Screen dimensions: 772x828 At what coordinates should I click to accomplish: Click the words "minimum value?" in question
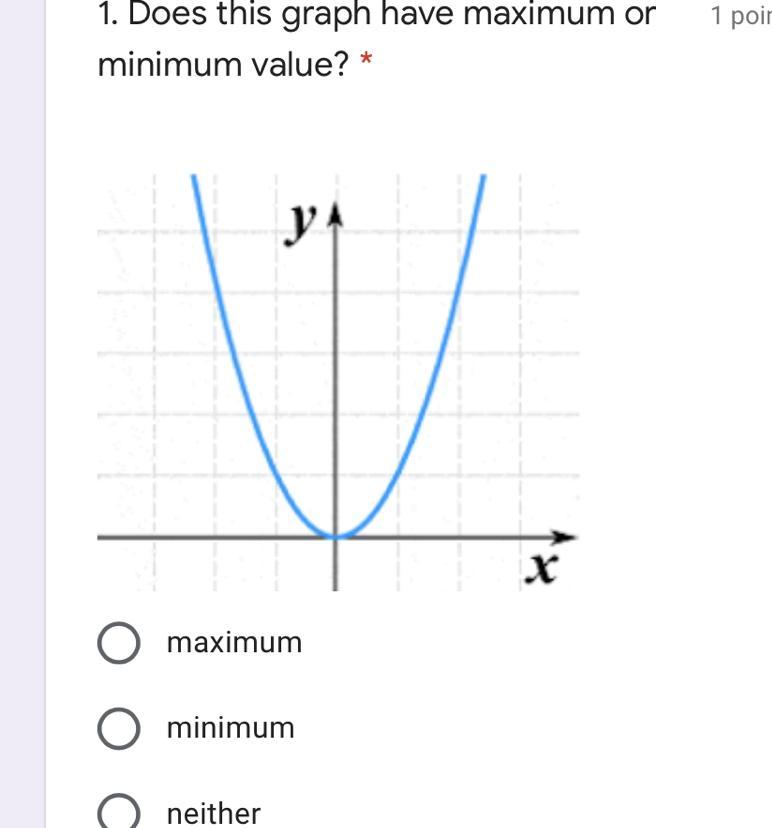click(223, 64)
